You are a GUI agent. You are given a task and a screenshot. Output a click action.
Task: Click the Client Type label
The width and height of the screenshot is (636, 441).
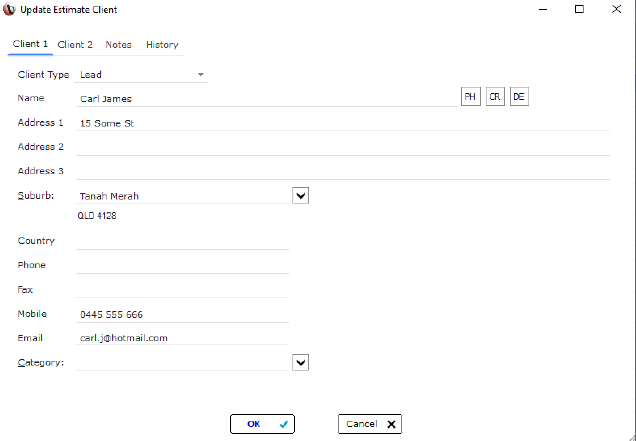click(x=43, y=75)
